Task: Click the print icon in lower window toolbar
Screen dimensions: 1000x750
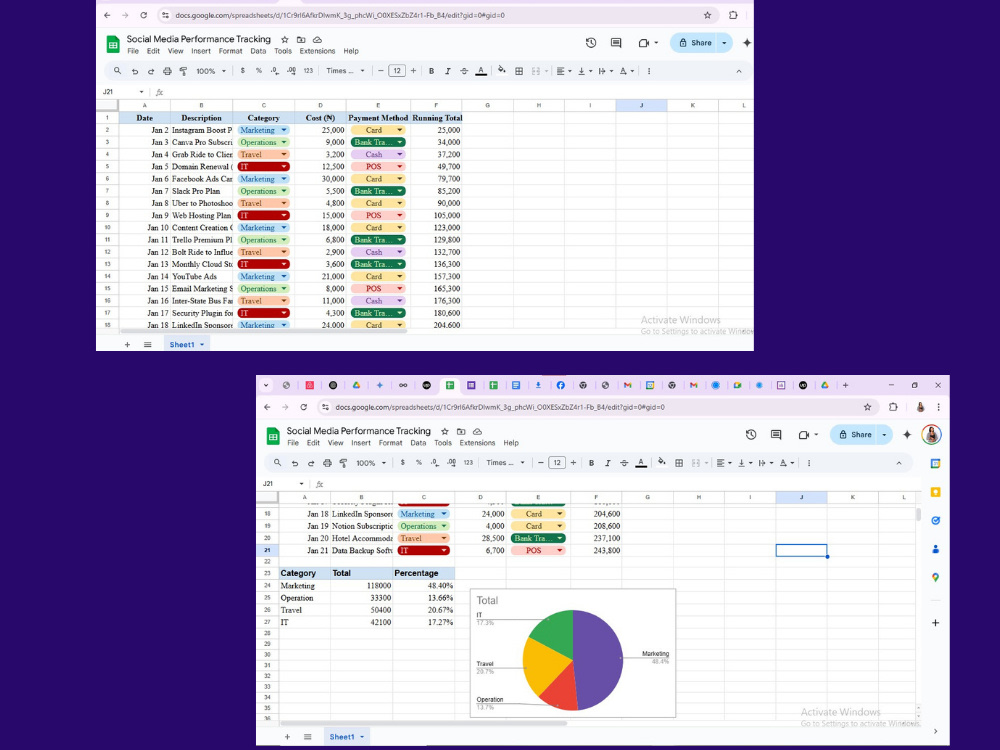Action: pos(327,463)
